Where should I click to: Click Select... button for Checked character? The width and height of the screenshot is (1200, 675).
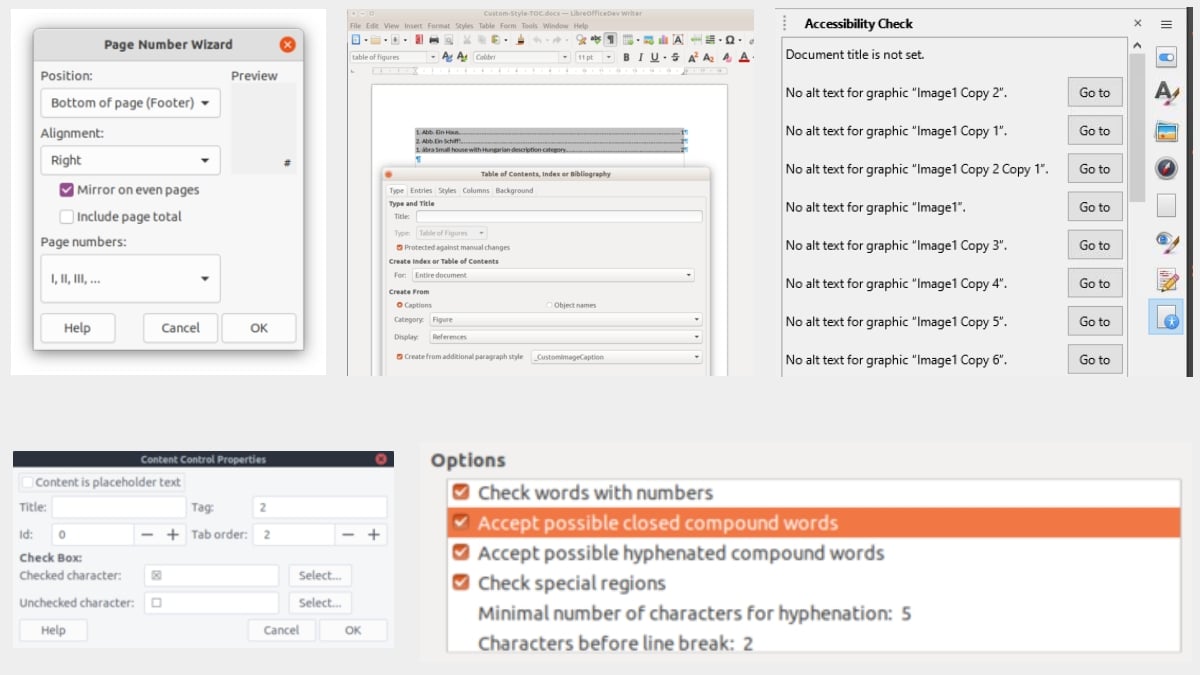[320, 576]
